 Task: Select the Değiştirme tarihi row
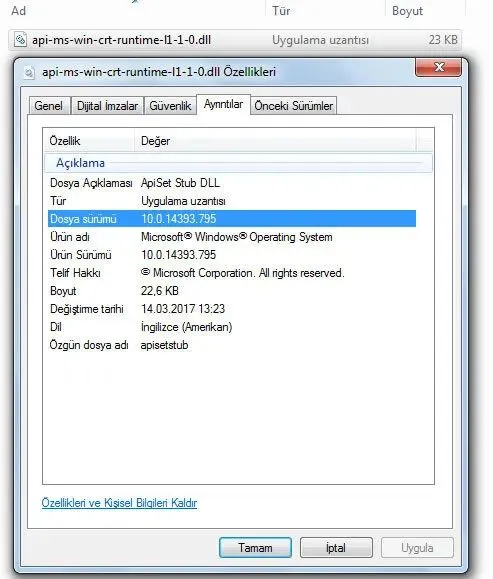(x=232, y=309)
